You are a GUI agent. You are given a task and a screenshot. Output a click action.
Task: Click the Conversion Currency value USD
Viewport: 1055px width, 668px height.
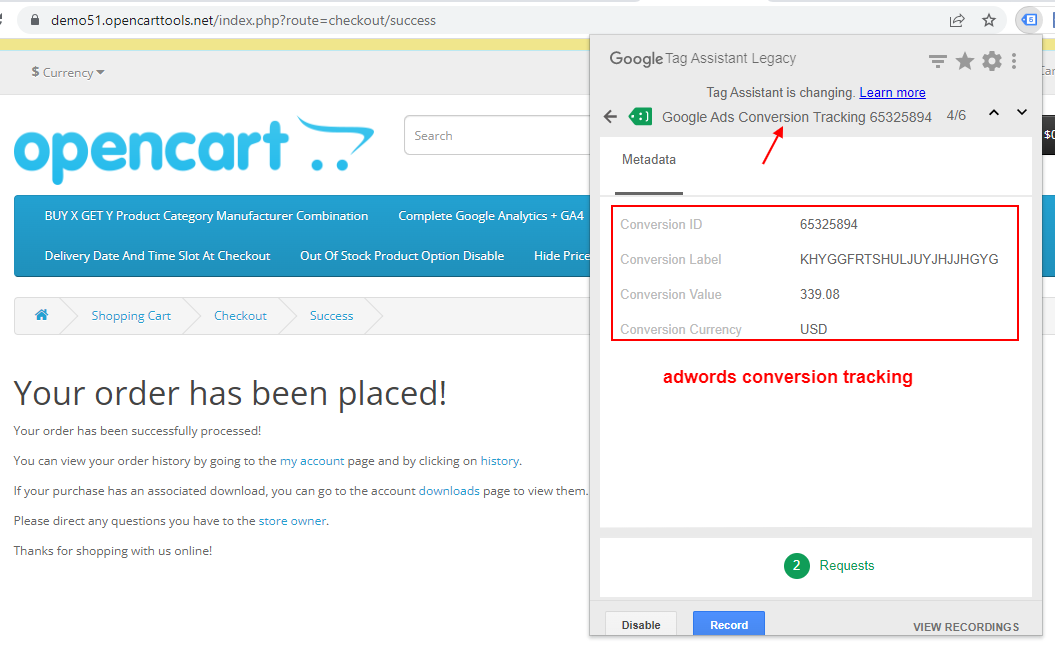point(813,330)
